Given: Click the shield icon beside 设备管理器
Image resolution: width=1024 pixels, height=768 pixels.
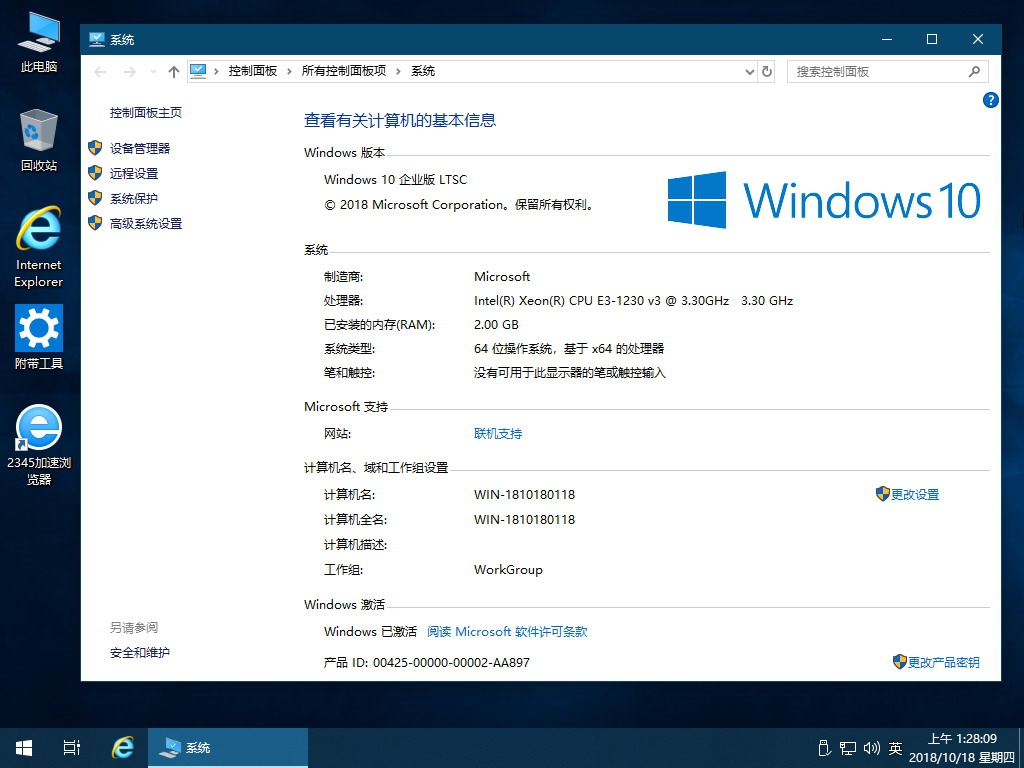Looking at the screenshot, I should pyautogui.click(x=95, y=148).
